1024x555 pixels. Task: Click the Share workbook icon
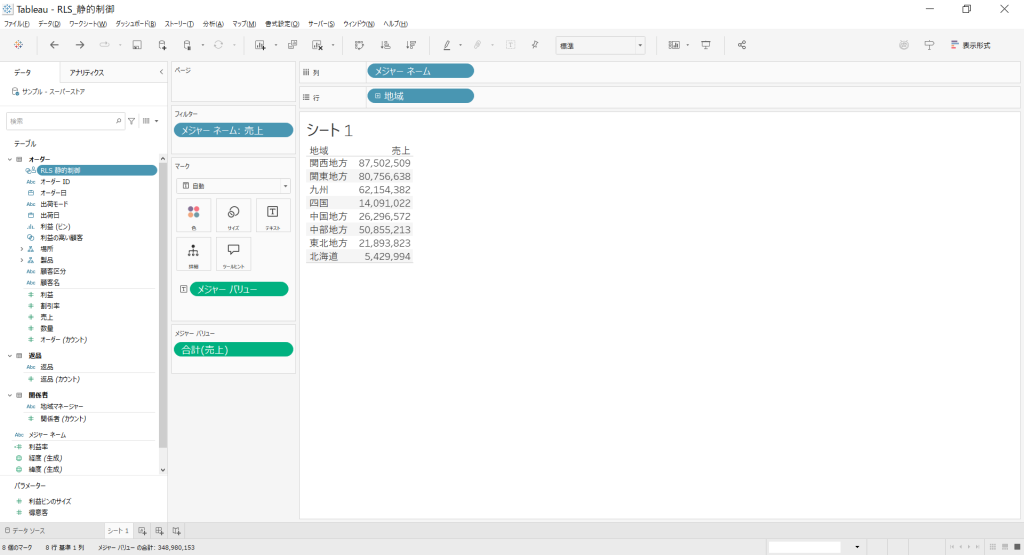pyautogui.click(x=742, y=45)
